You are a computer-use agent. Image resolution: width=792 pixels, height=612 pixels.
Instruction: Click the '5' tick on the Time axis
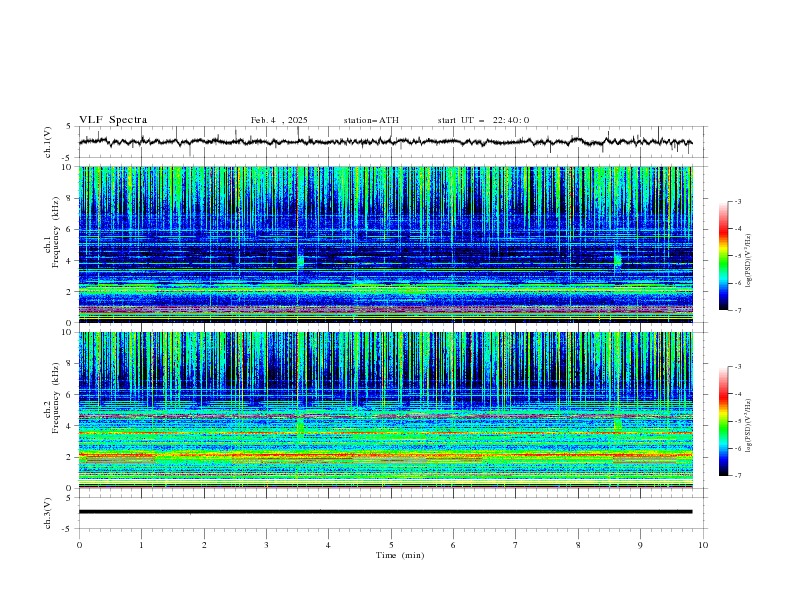coord(391,545)
